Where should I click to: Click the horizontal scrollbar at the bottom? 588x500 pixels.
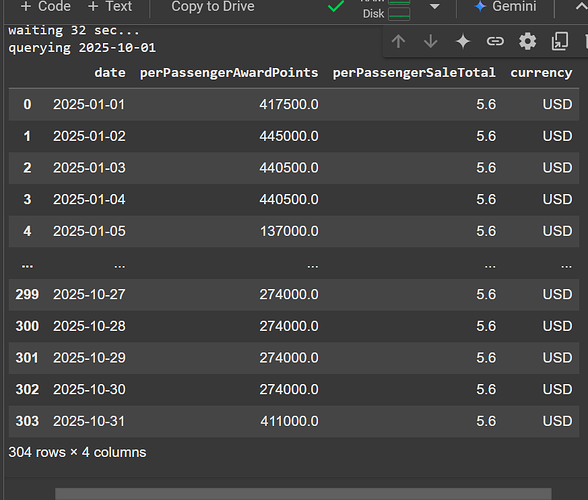click(x=303, y=494)
